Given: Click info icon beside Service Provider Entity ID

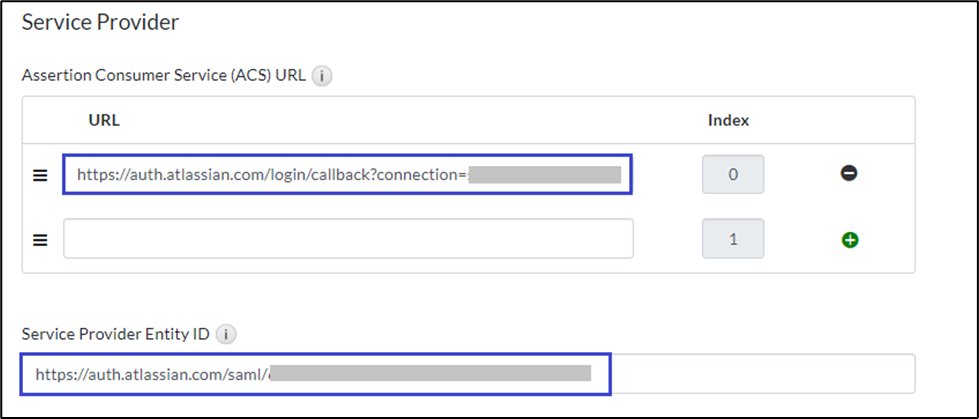Looking at the screenshot, I should [225, 334].
